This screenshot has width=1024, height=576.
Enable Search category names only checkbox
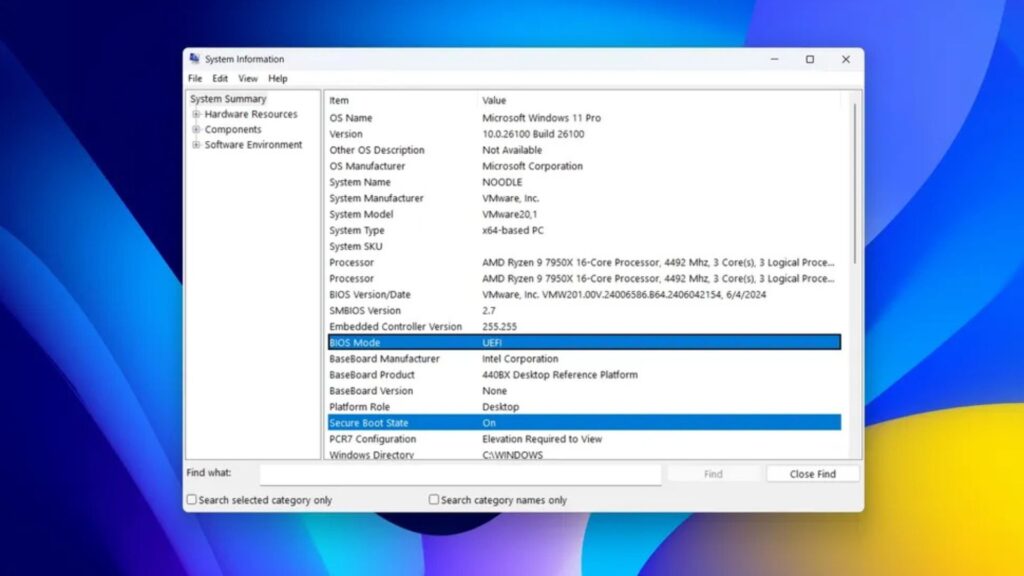(x=434, y=500)
